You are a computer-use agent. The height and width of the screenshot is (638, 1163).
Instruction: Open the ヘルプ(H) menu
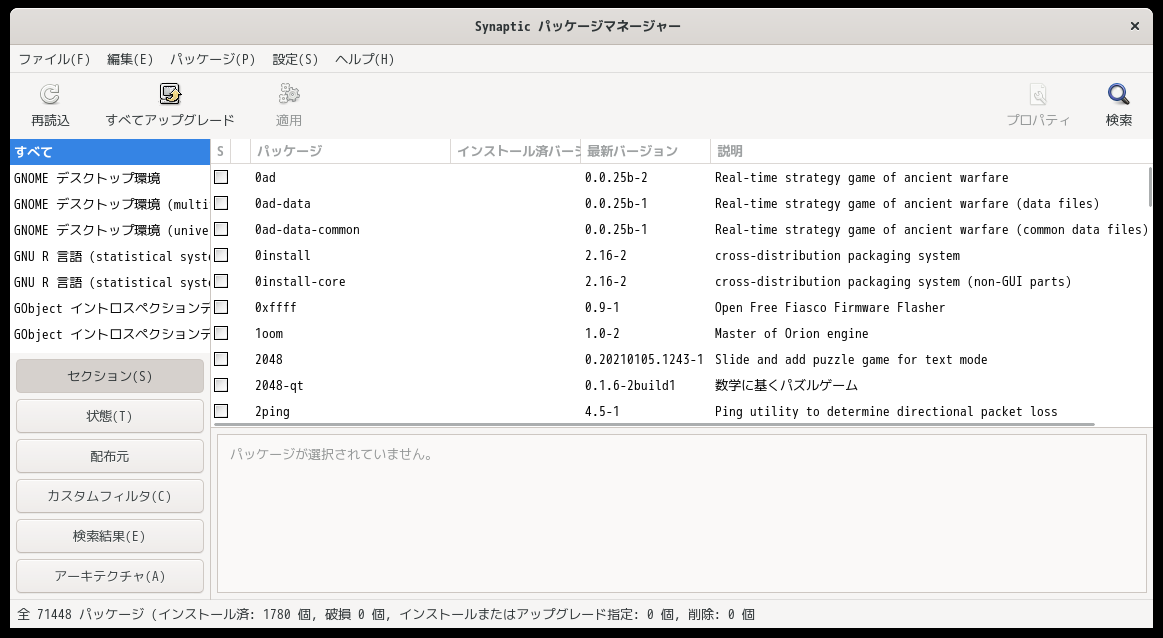364,59
